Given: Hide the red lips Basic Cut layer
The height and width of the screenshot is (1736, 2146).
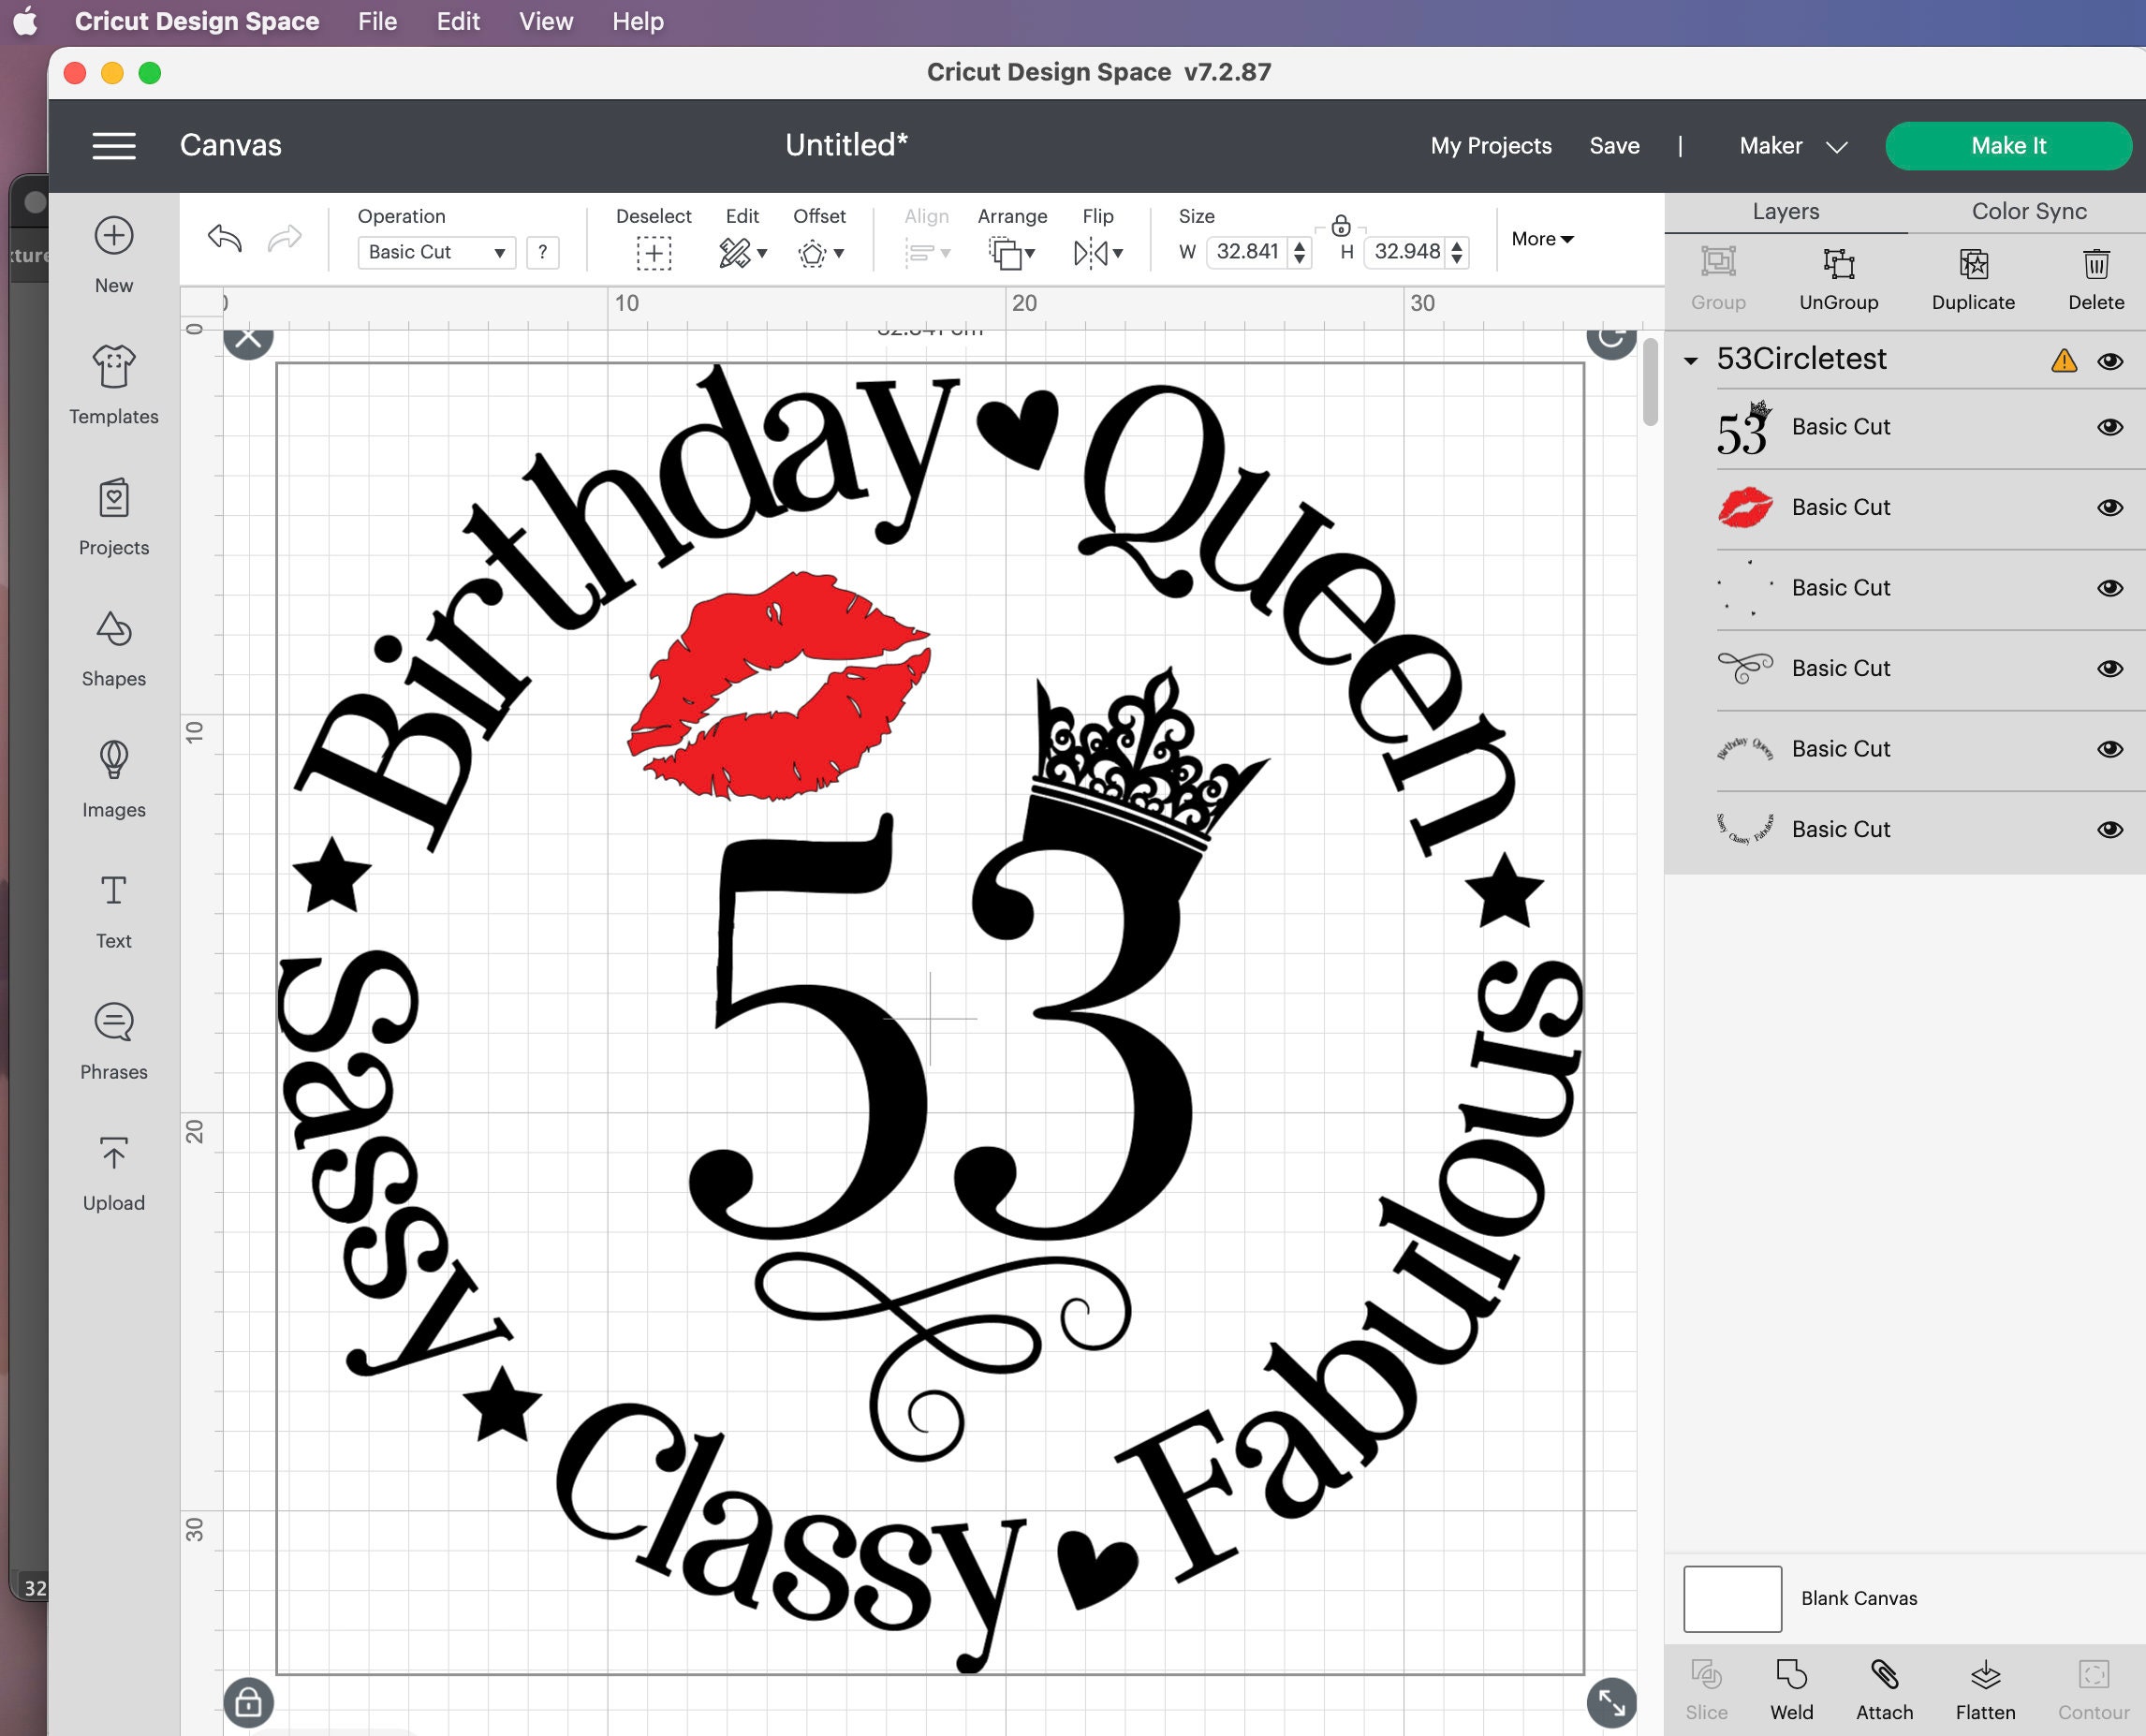Looking at the screenshot, I should tap(2110, 507).
